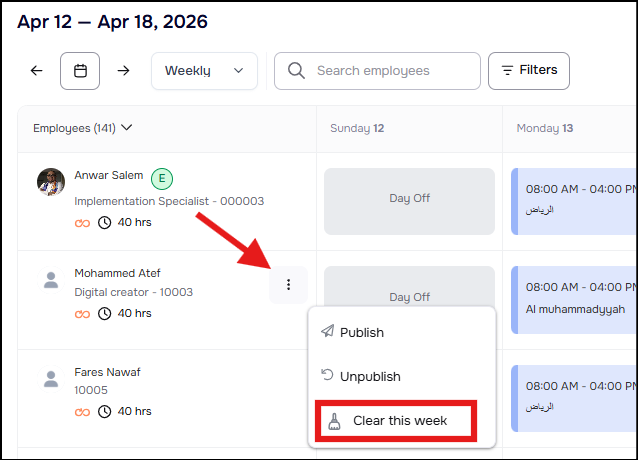Open the calendar date picker
The image size is (638, 460).
(x=80, y=71)
